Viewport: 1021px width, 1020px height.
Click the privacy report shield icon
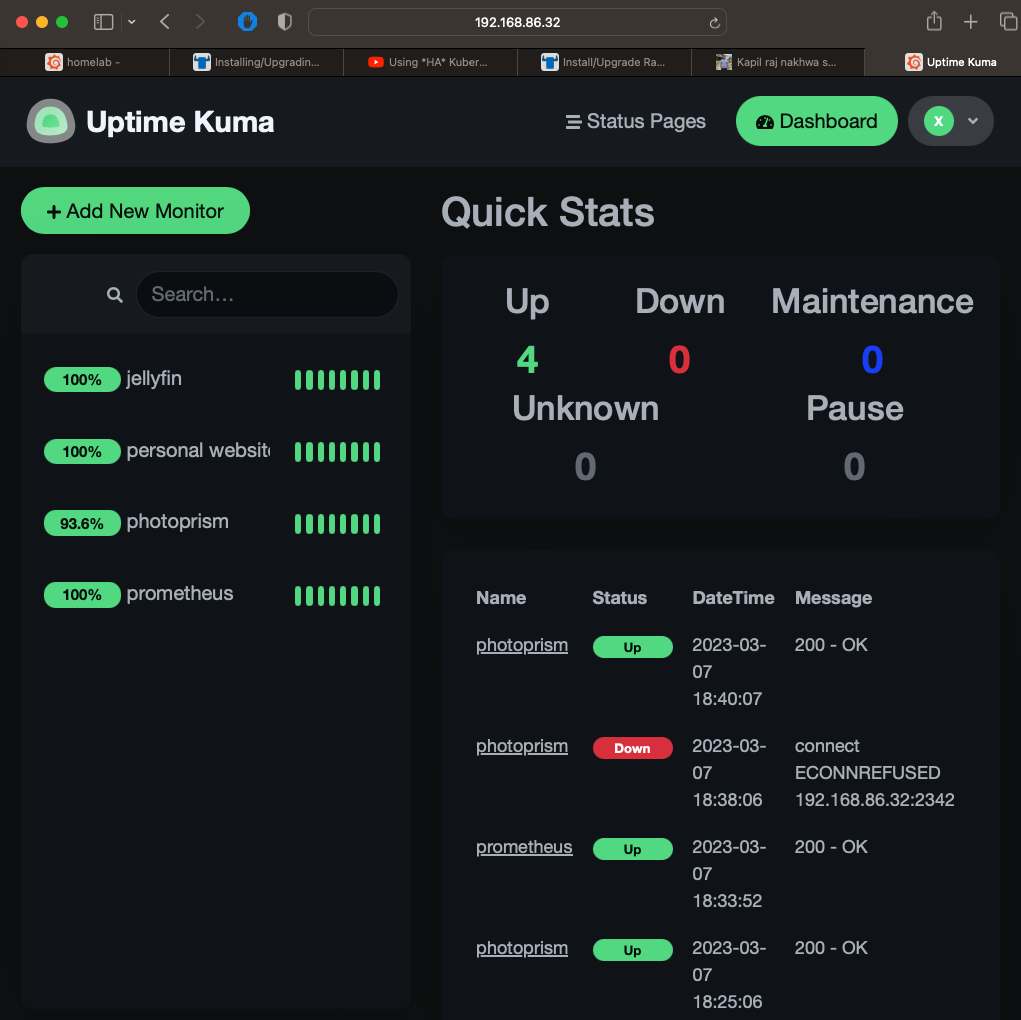pyautogui.click(x=285, y=22)
